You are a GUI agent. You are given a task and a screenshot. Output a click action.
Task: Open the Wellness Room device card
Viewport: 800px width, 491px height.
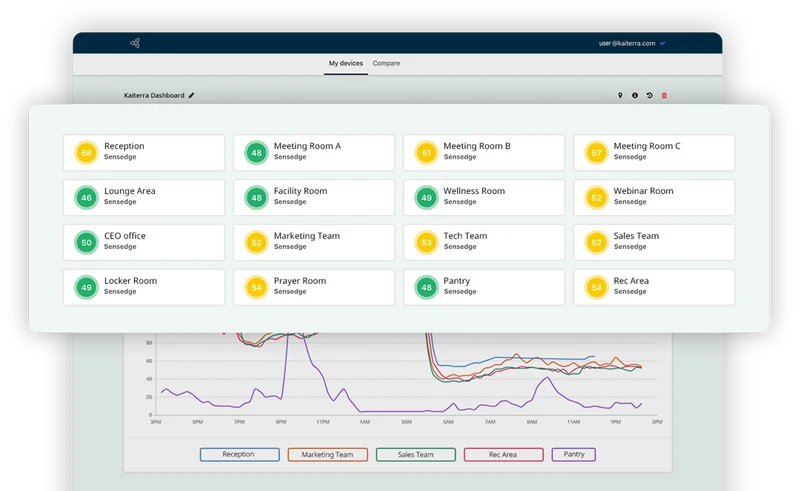(x=484, y=198)
